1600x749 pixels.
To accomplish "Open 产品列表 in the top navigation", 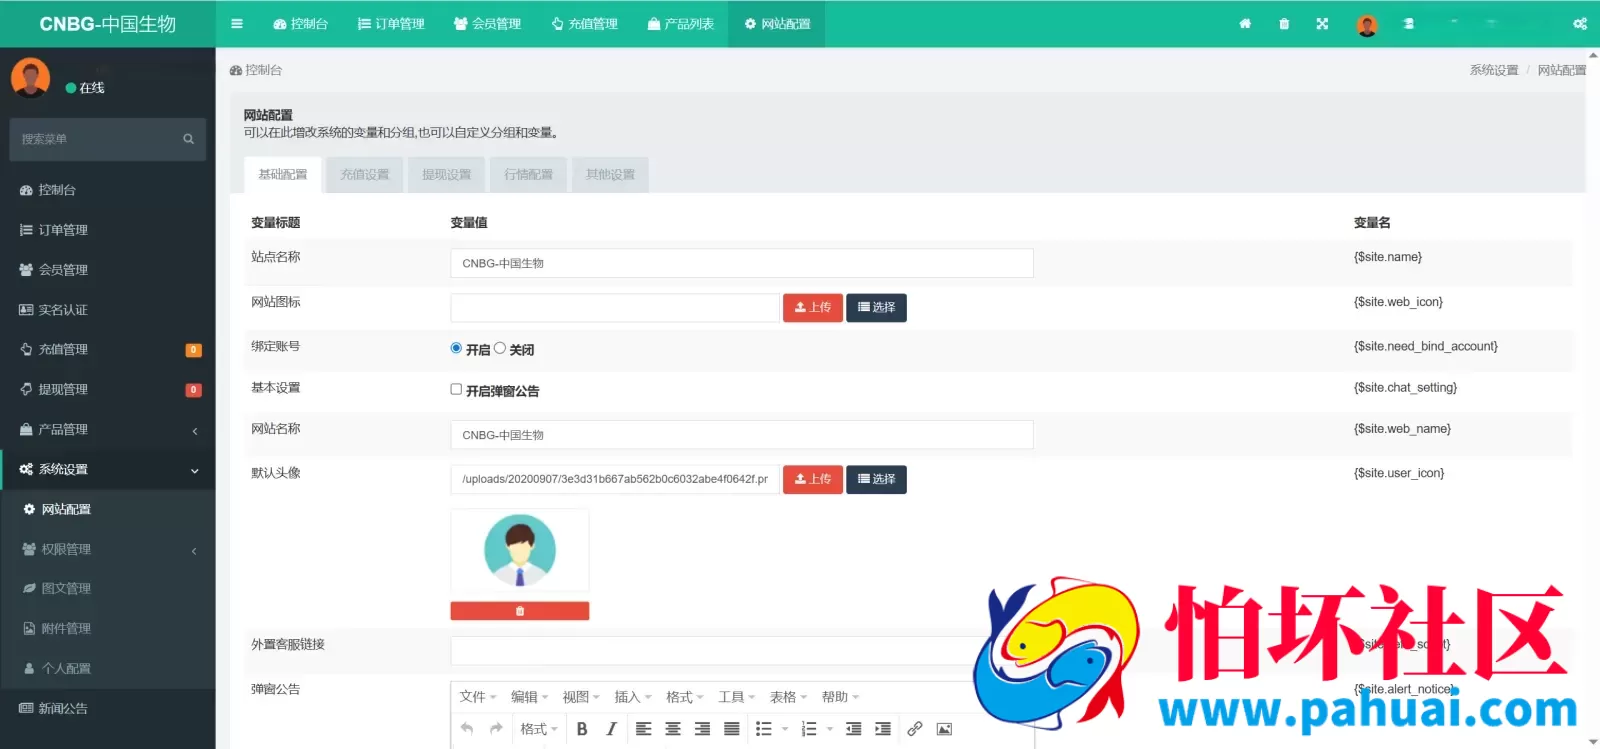I will coord(681,23).
